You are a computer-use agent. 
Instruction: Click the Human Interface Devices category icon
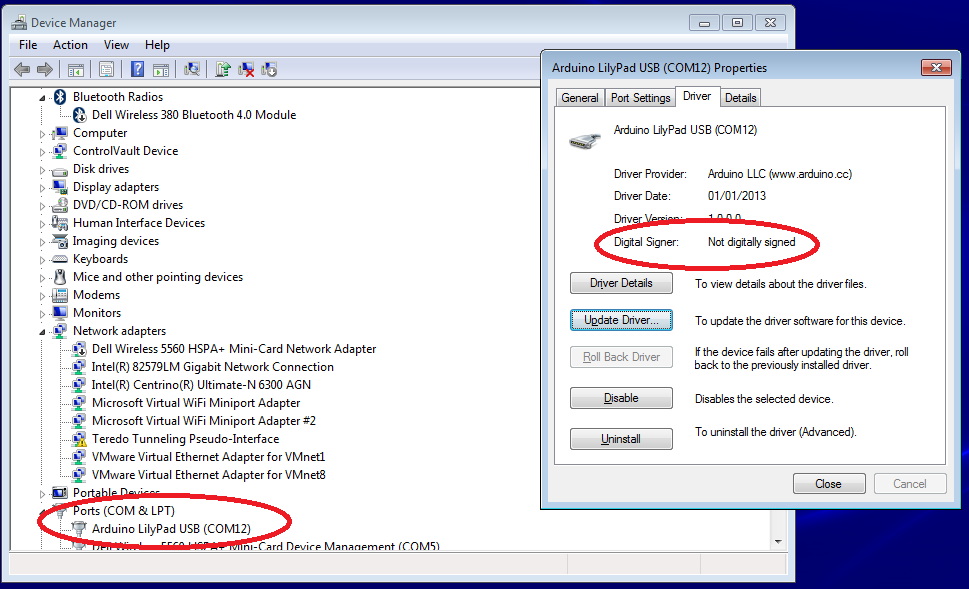pyautogui.click(x=60, y=222)
